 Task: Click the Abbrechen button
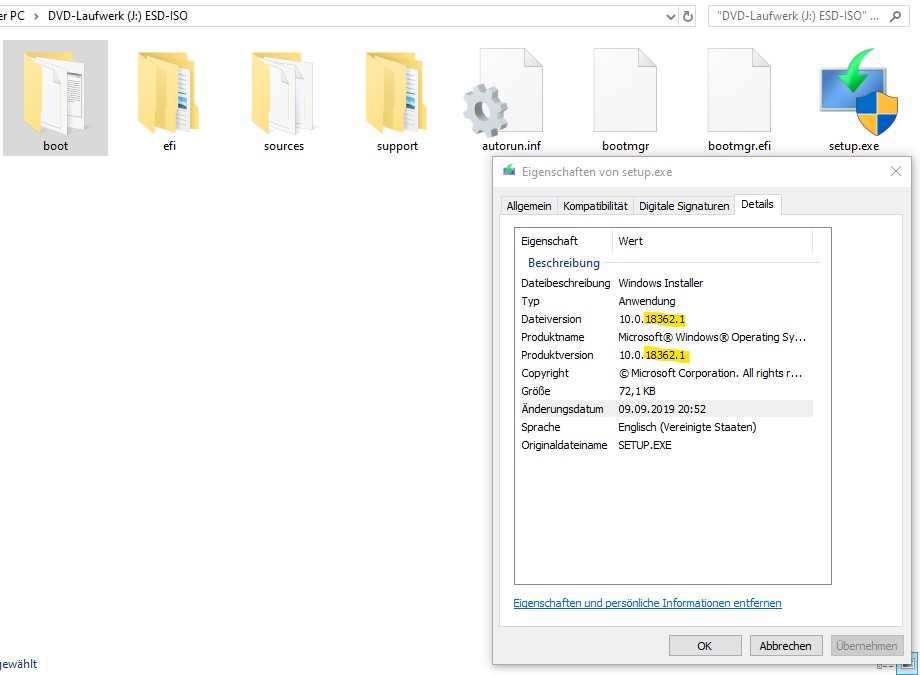(785, 646)
